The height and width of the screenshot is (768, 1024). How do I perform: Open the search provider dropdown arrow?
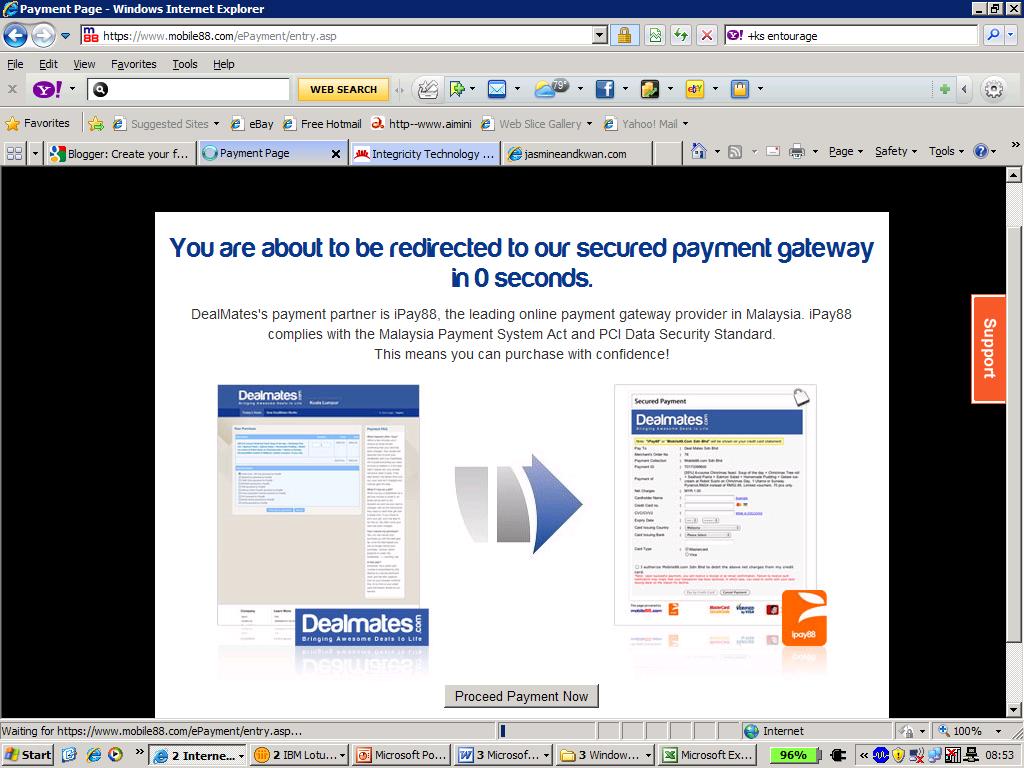tap(1011, 35)
